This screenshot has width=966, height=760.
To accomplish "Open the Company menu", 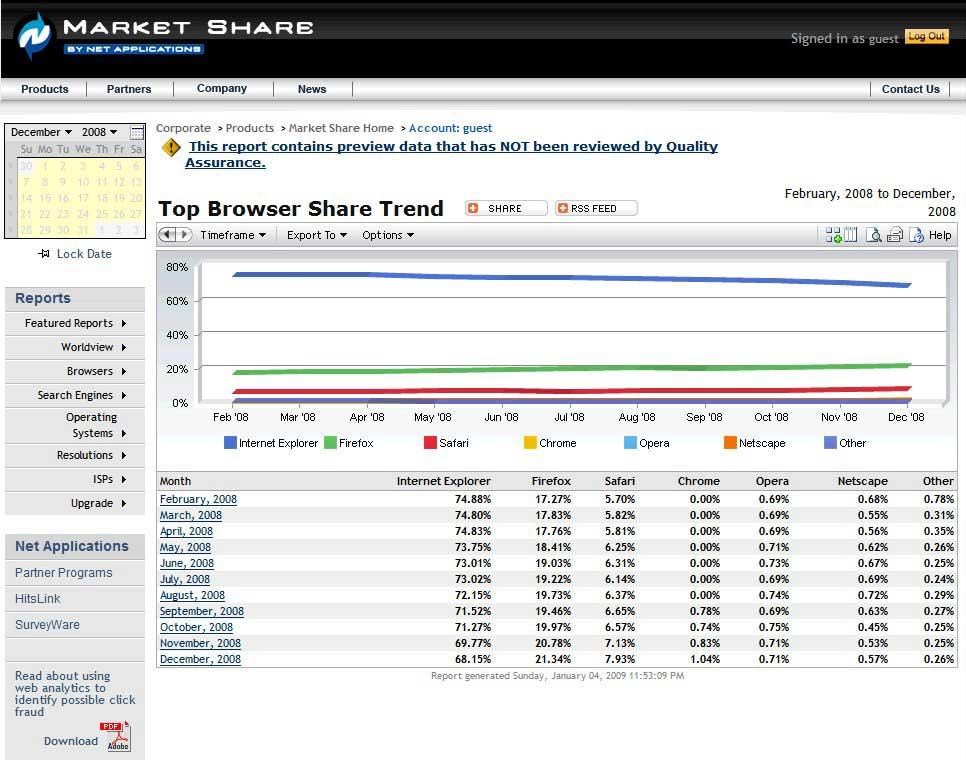I will pos(222,89).
